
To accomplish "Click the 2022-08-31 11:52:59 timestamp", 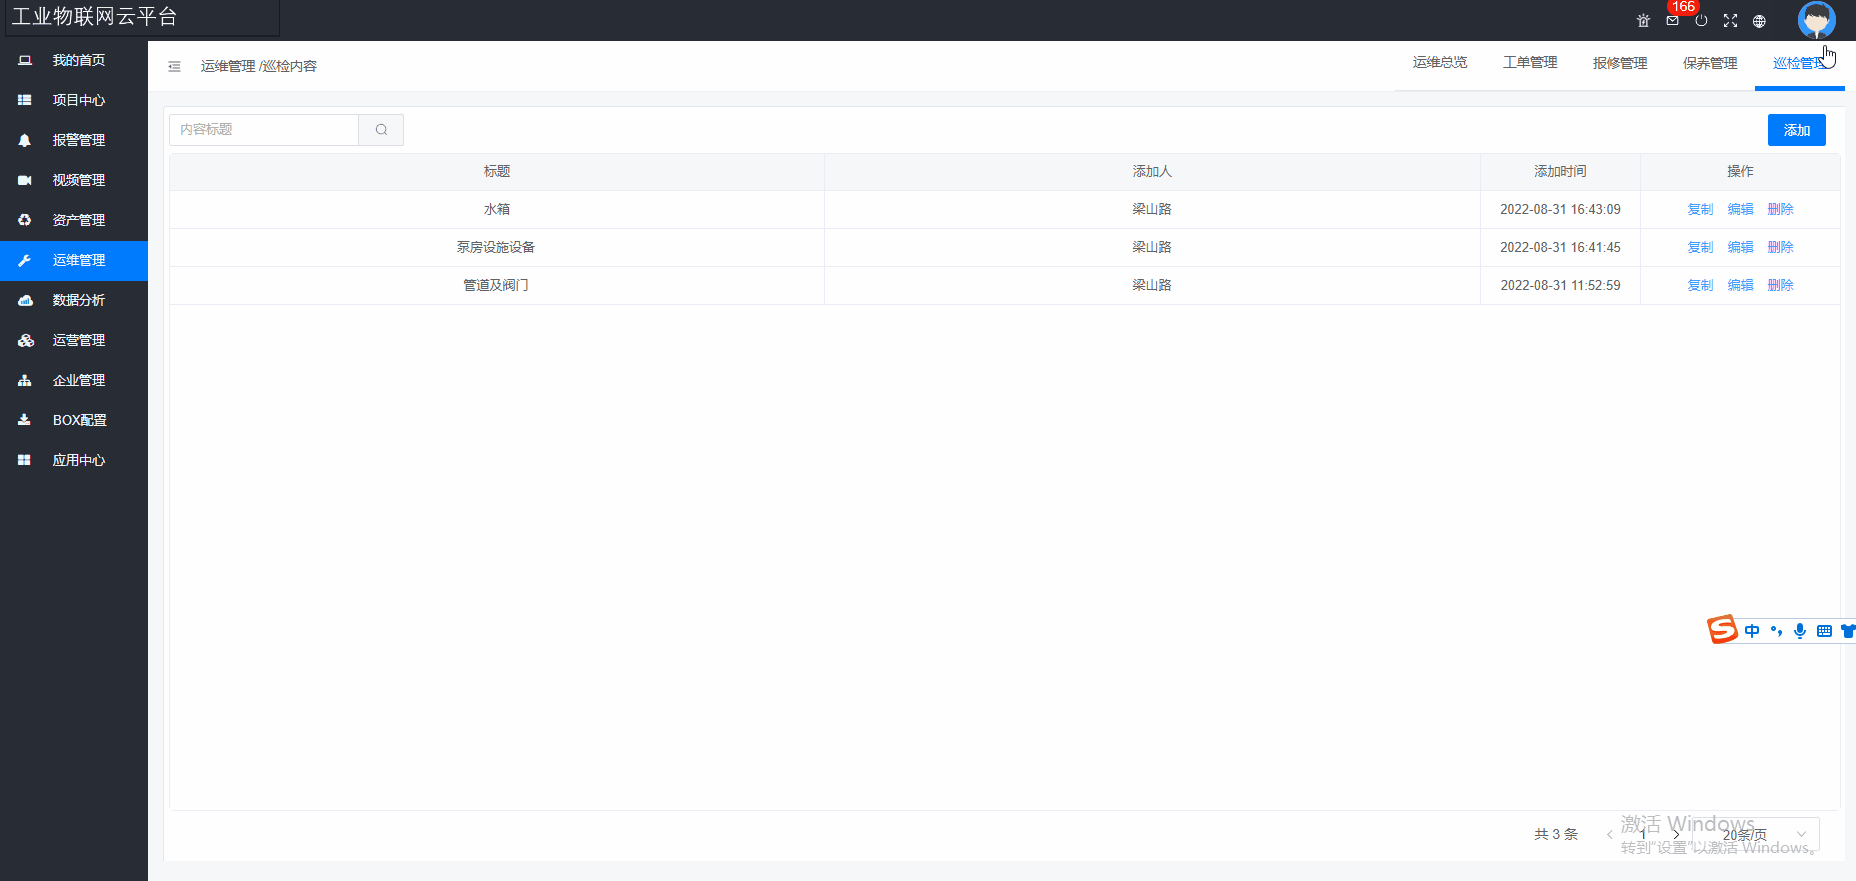I will 1560,286.
